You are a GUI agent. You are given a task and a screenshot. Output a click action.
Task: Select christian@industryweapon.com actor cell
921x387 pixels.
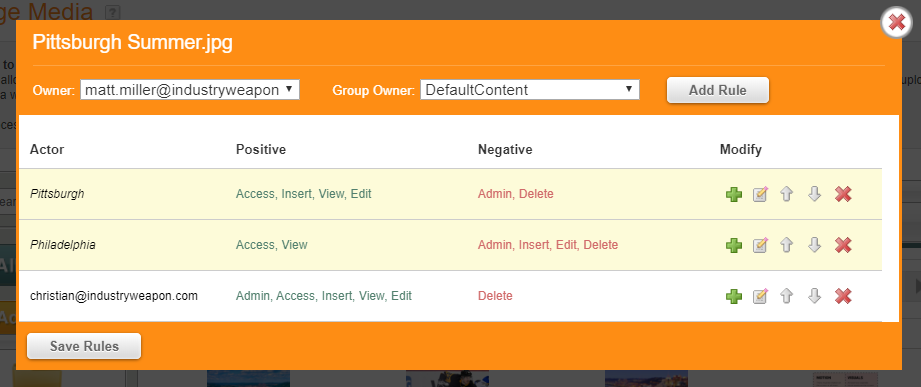[x=114, y=296]
